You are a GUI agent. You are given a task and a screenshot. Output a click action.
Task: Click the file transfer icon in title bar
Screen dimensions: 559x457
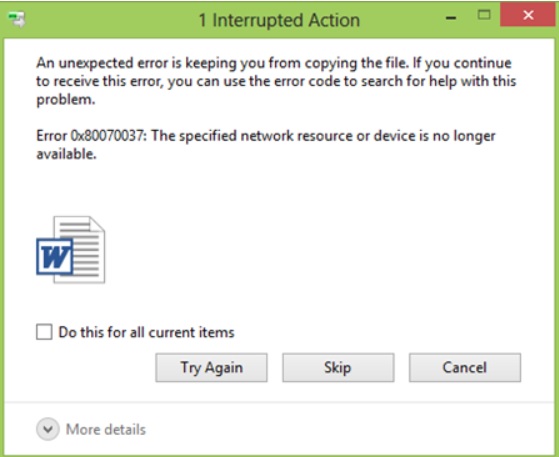pos(16,19)
